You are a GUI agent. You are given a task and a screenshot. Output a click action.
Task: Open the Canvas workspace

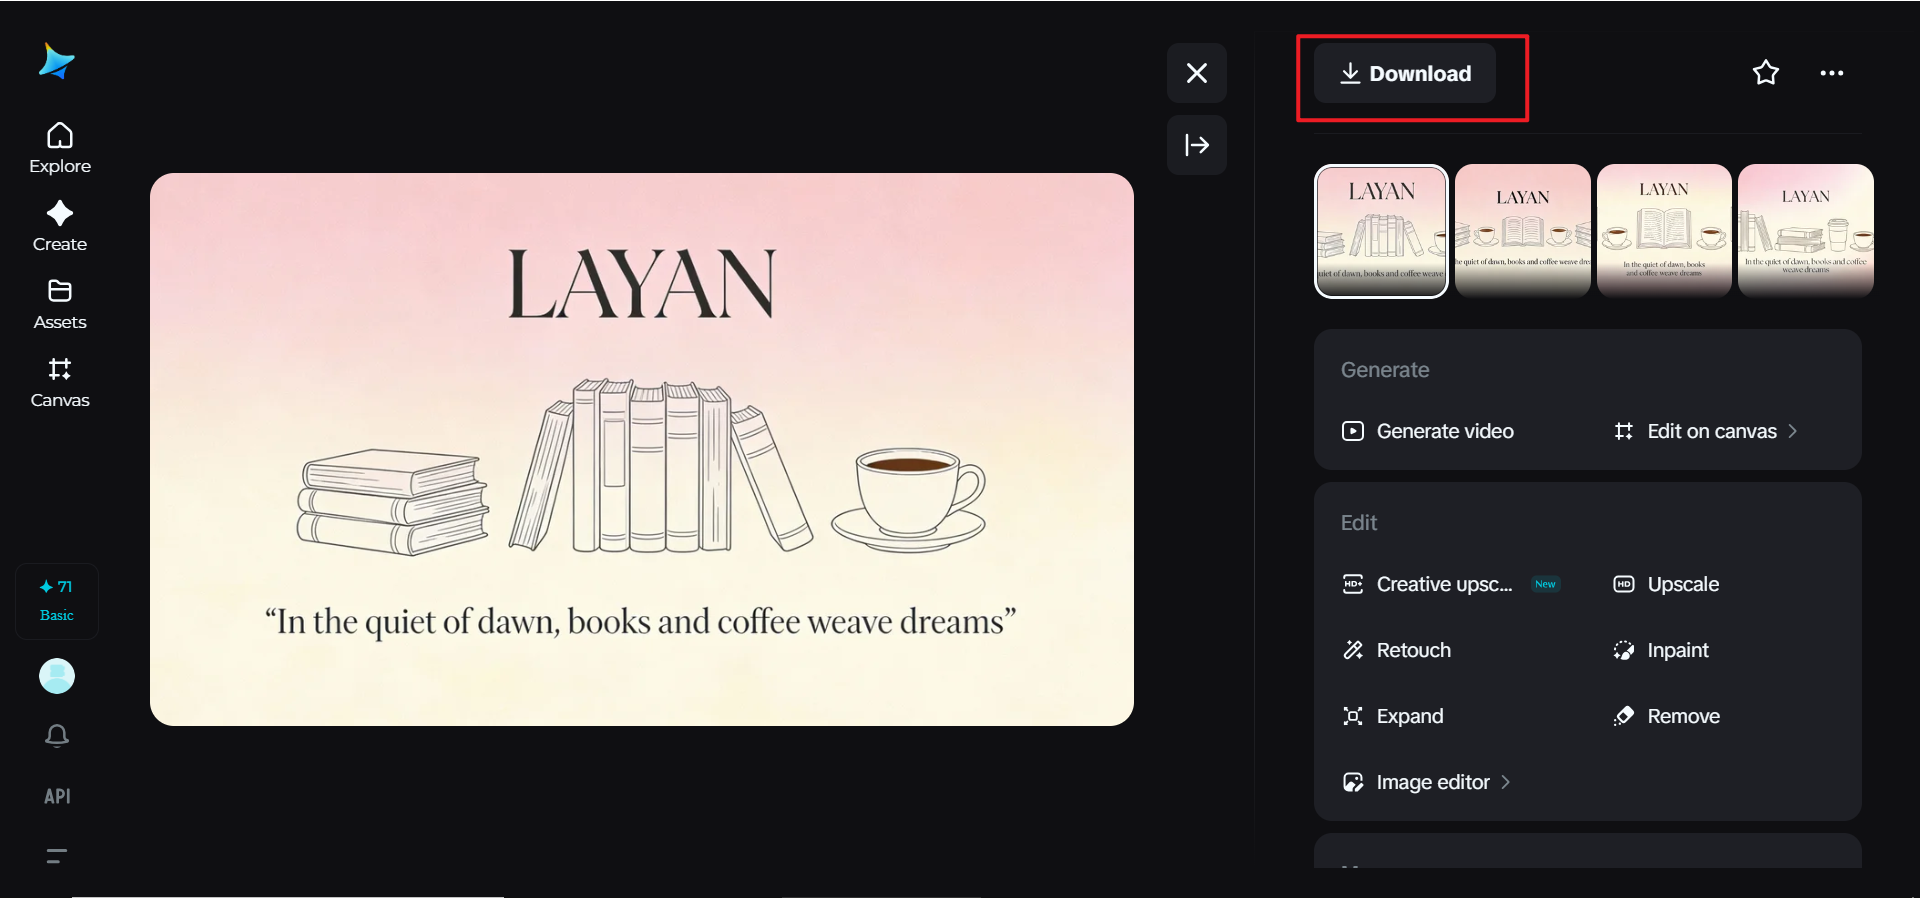pos(60,383)
